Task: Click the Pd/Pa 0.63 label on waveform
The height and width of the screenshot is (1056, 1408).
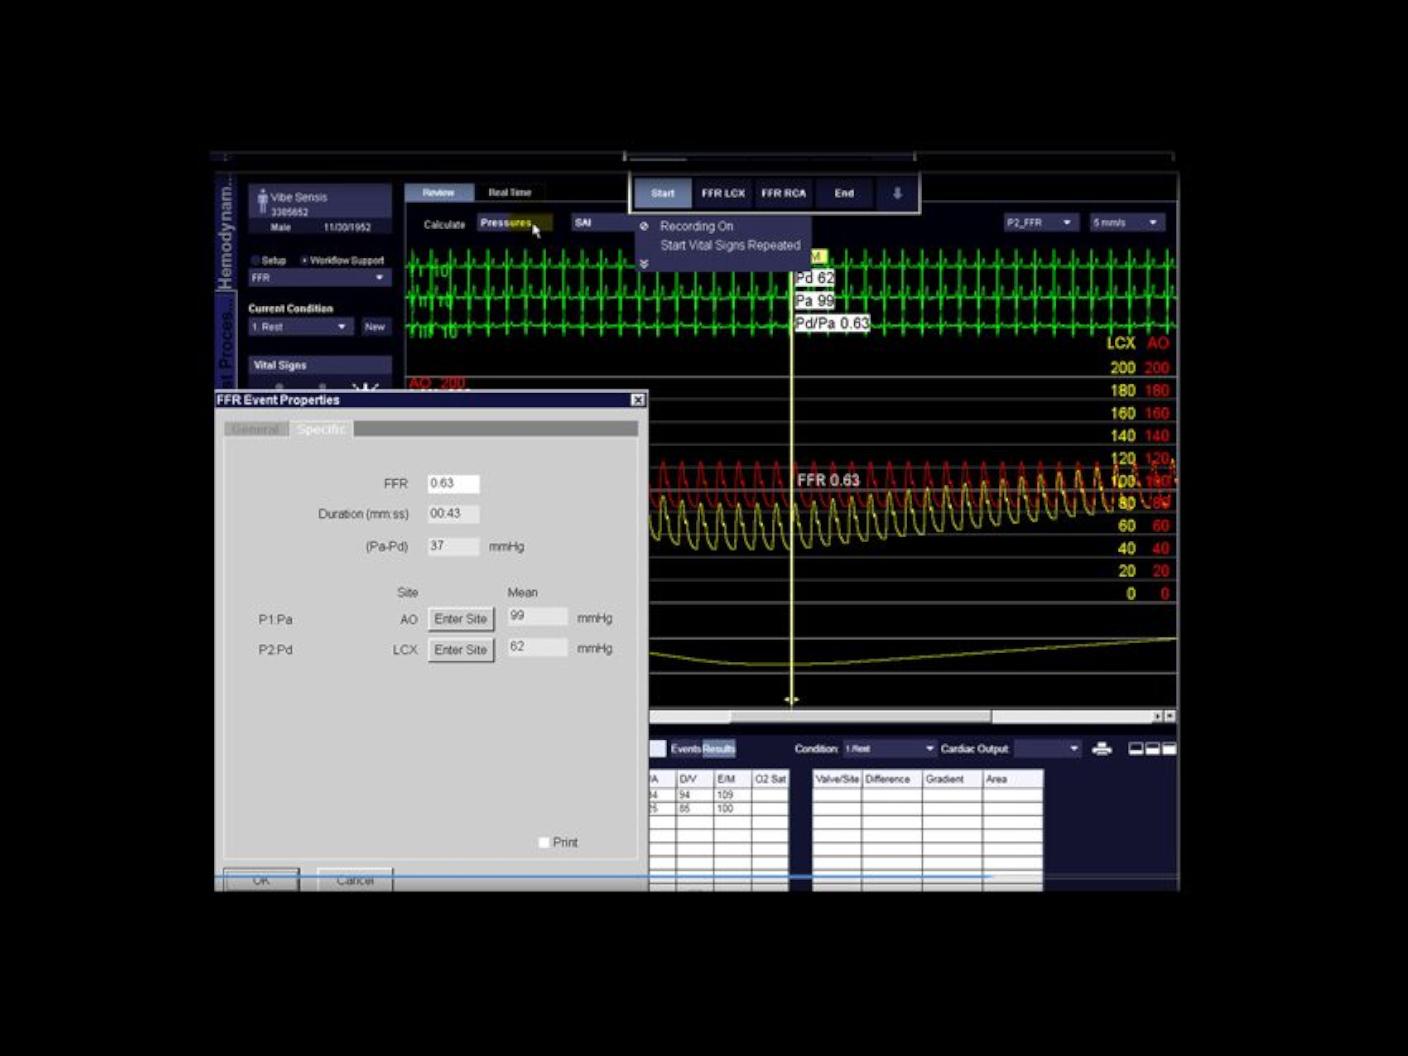Action: pos(832,323)
